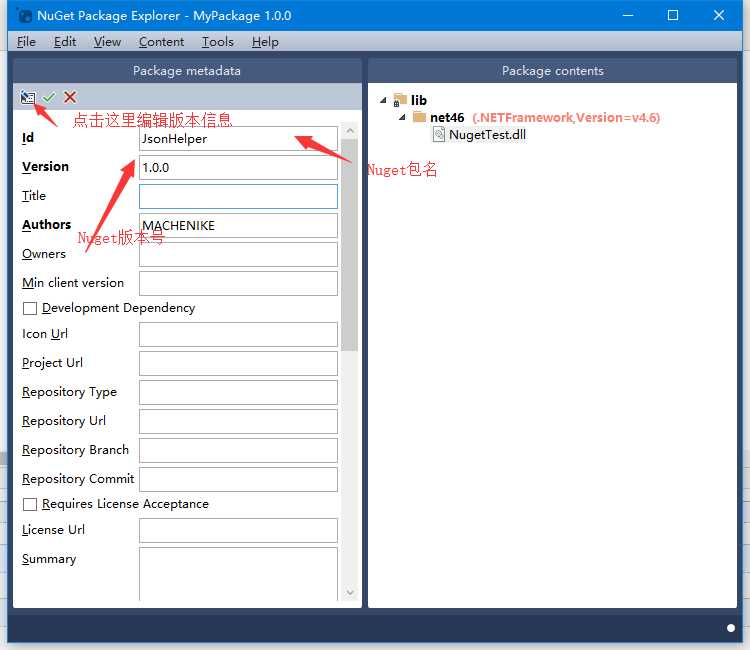Image resolution: width=750 pixels, height=650 pixels.
Task: Click the edit metadata source icon
Action: tap(28, 97)
